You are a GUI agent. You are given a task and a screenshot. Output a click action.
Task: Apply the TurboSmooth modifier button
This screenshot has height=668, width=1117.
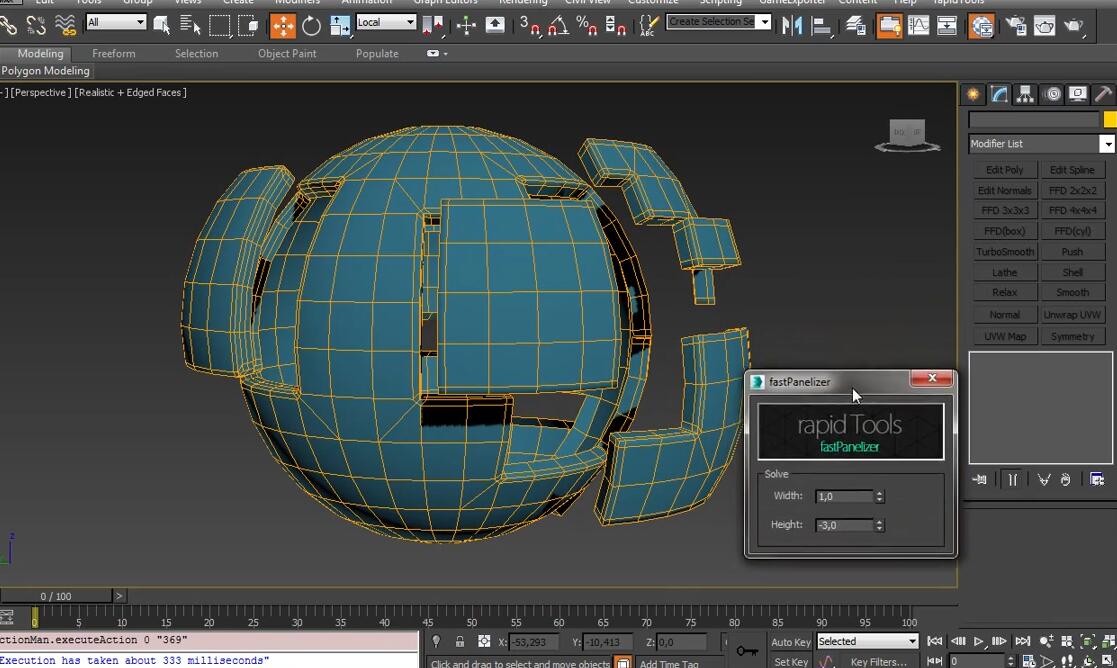[1004, 251]
